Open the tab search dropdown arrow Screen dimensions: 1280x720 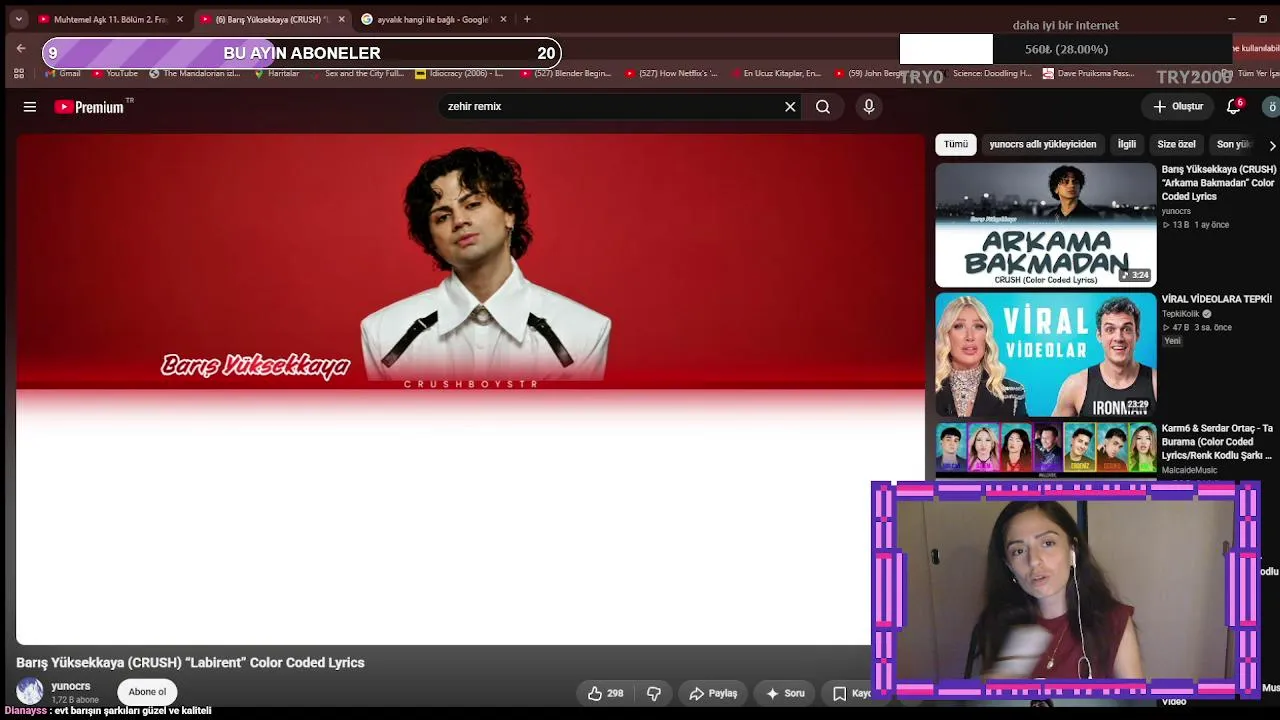(x=18, y=19)
